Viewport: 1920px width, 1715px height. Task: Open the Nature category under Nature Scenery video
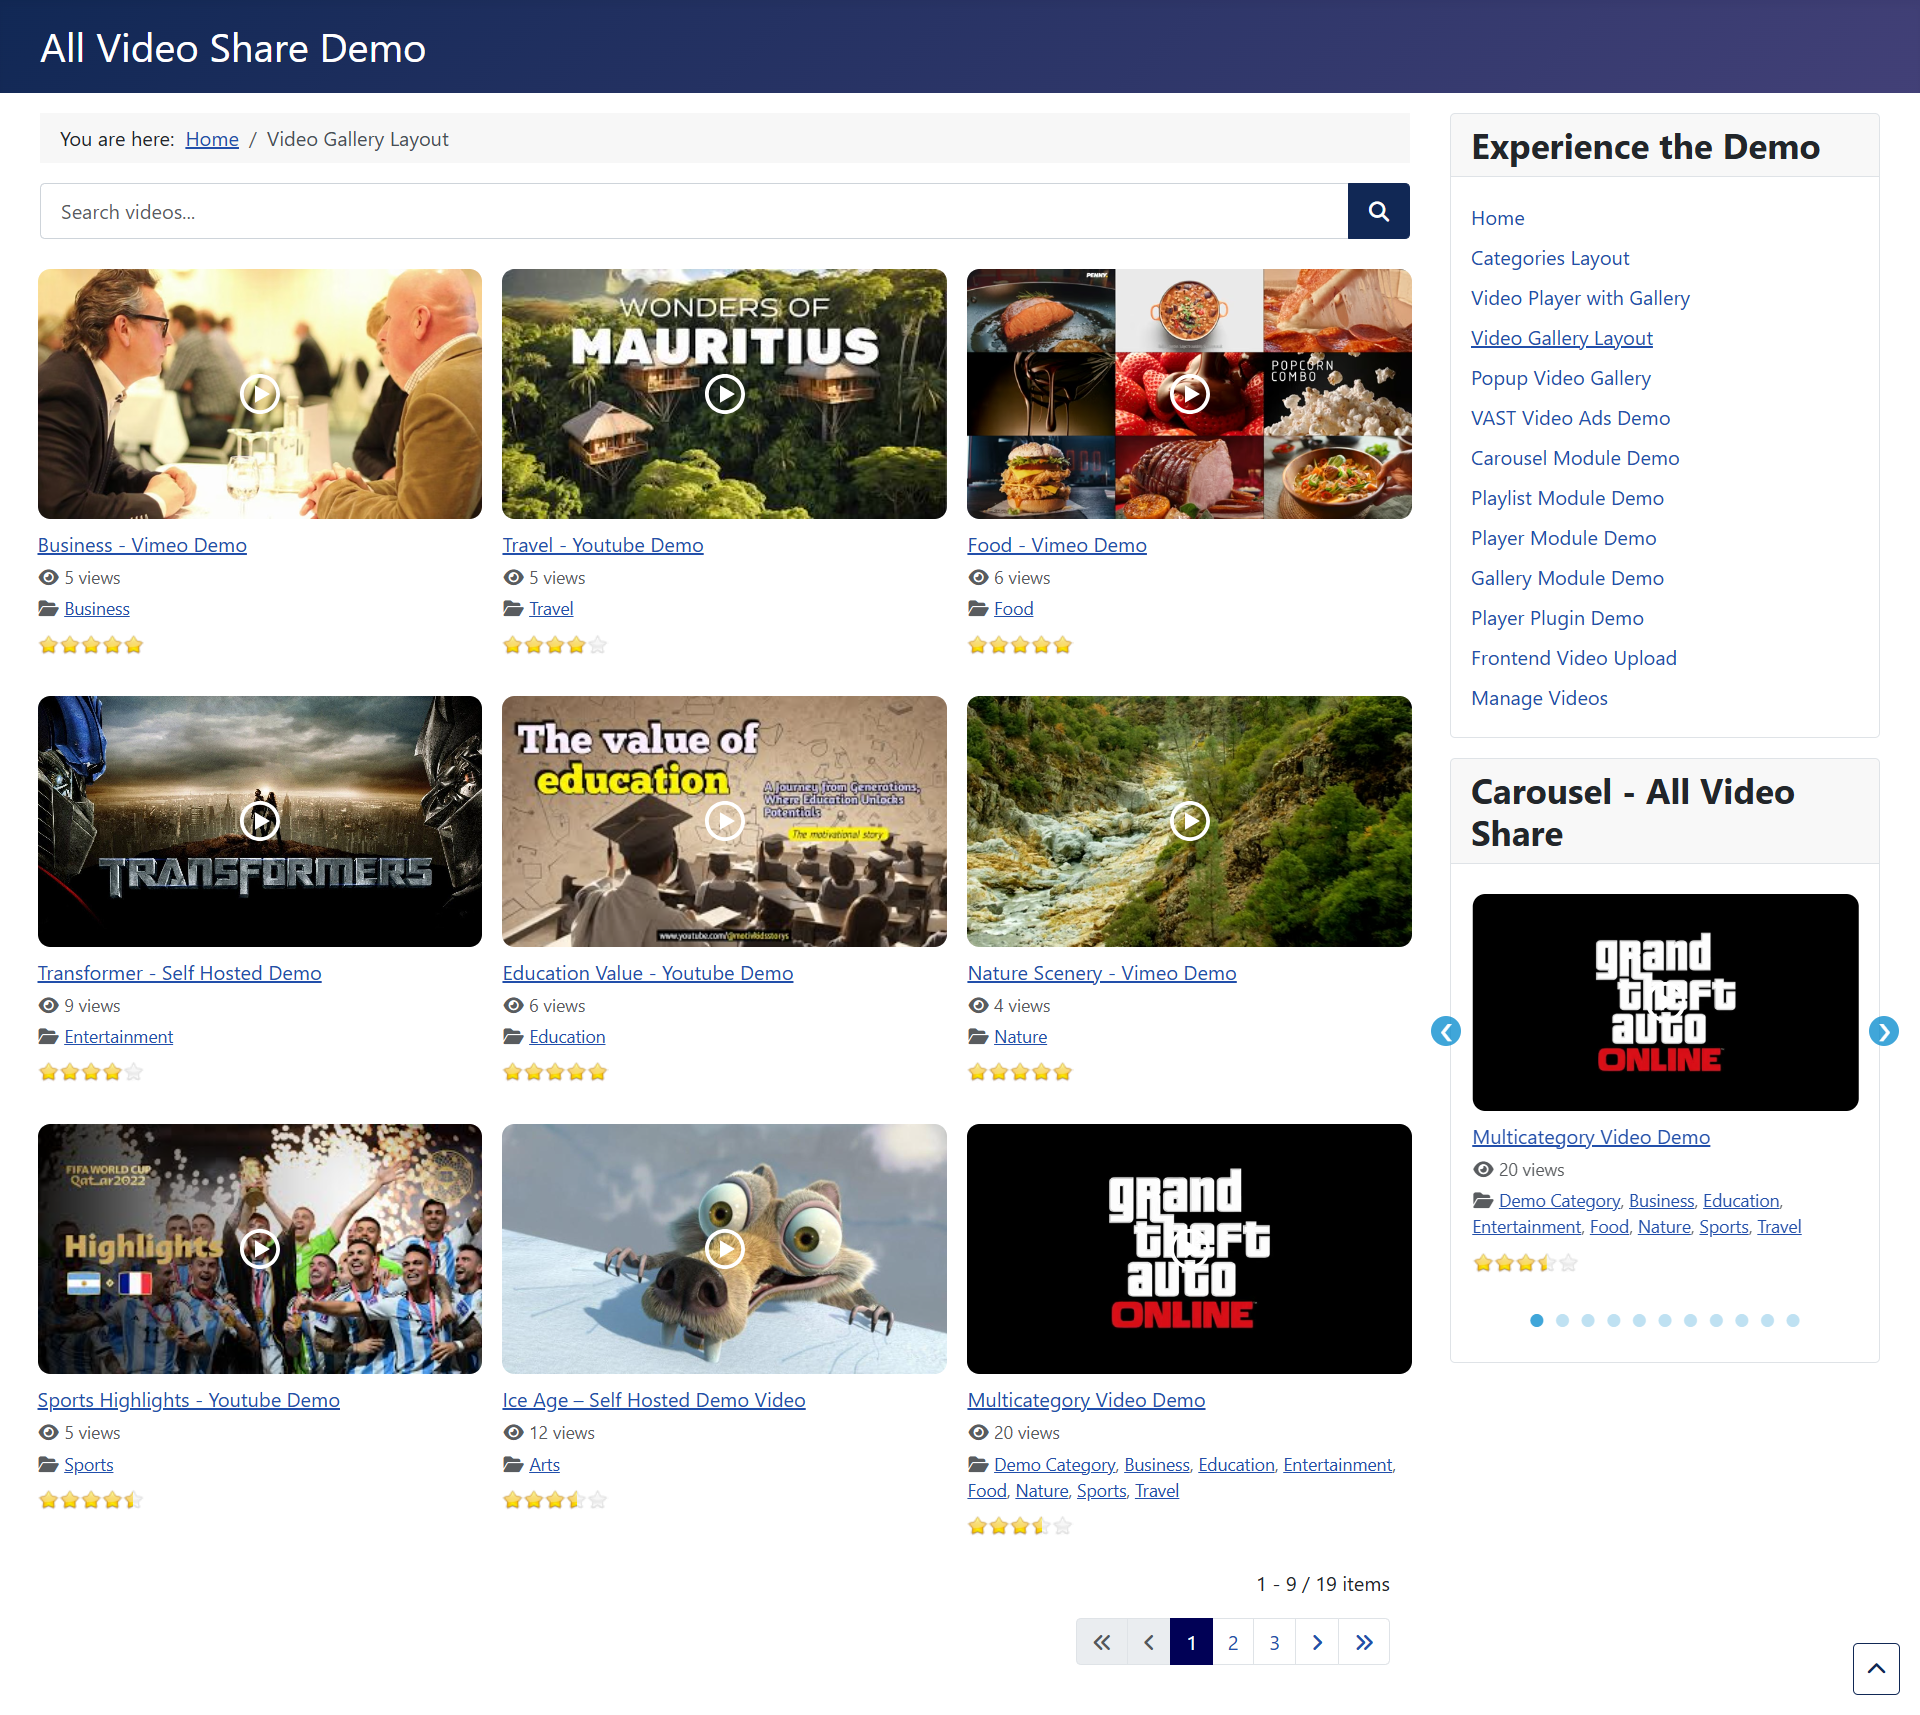point(1020,1037)
